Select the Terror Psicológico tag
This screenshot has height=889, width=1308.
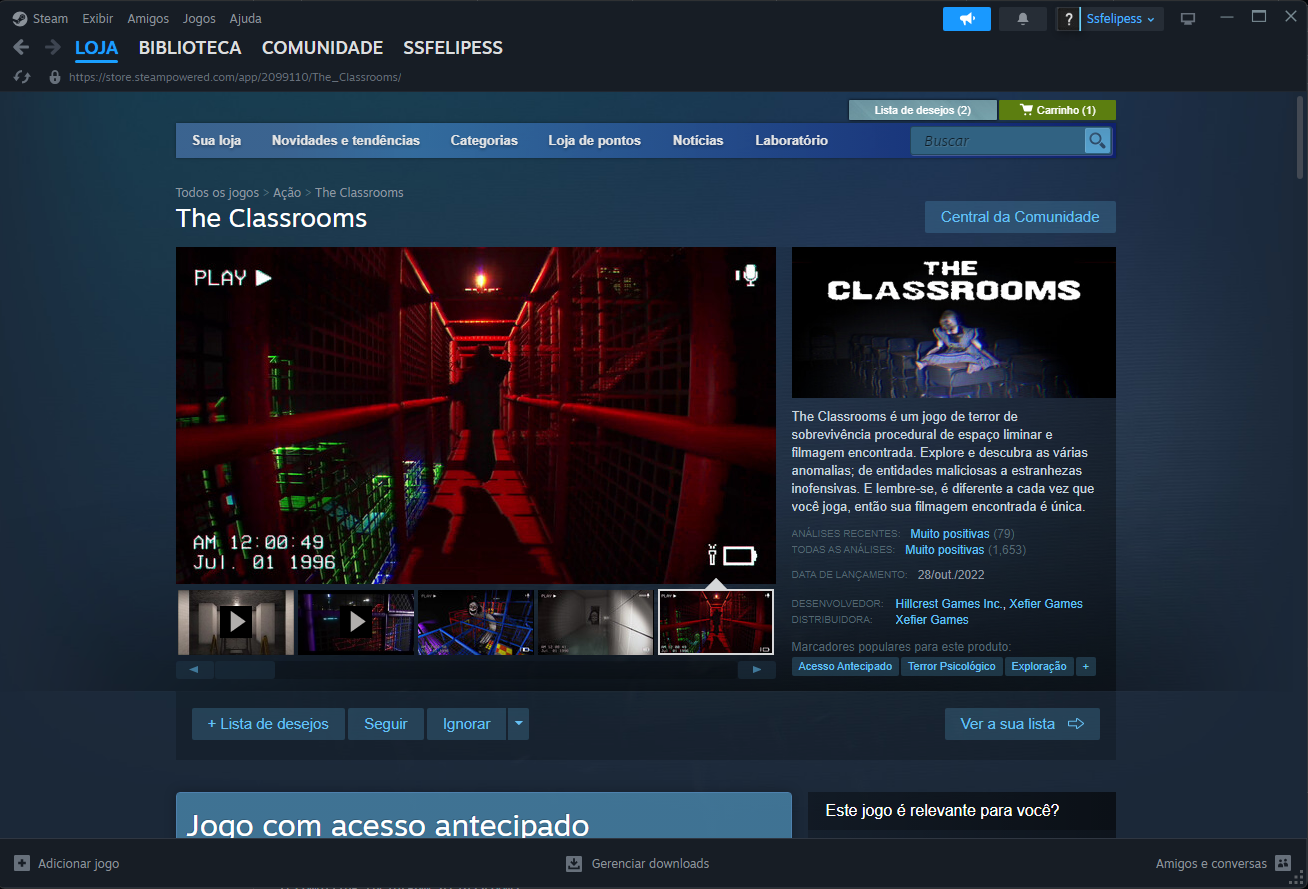pos(952,666)
